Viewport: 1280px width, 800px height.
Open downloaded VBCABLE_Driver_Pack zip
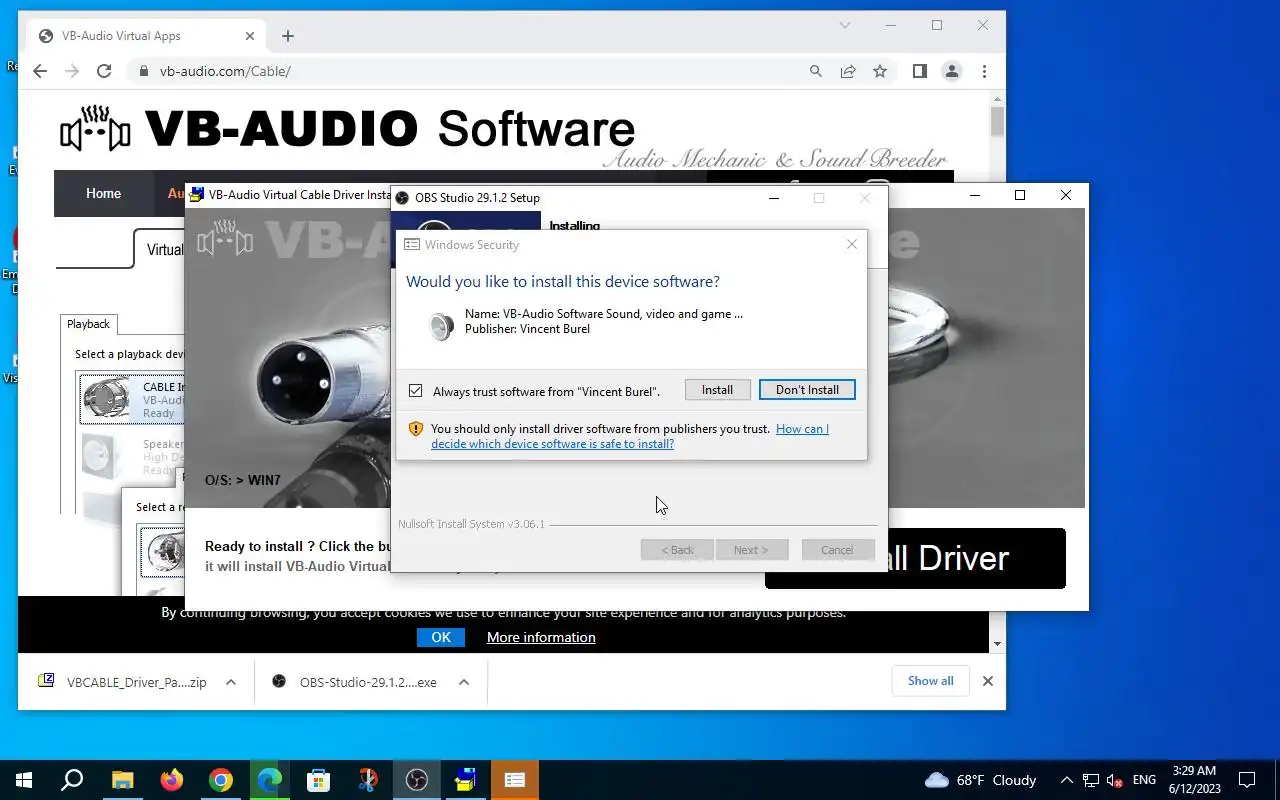[x=124, y=682]
